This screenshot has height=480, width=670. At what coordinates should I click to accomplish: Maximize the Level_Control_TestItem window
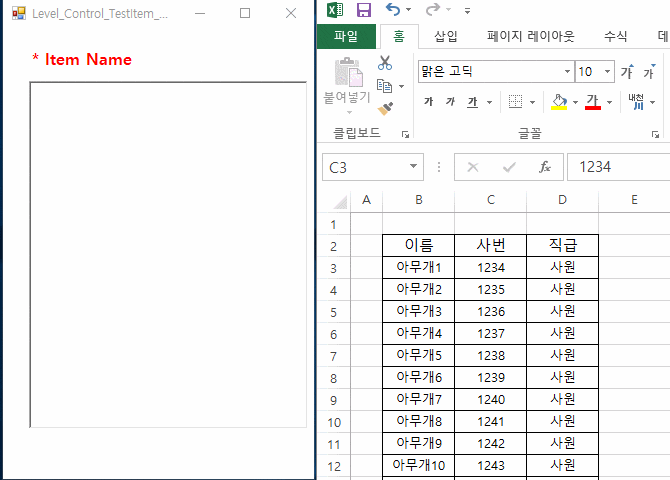point(245,13)
